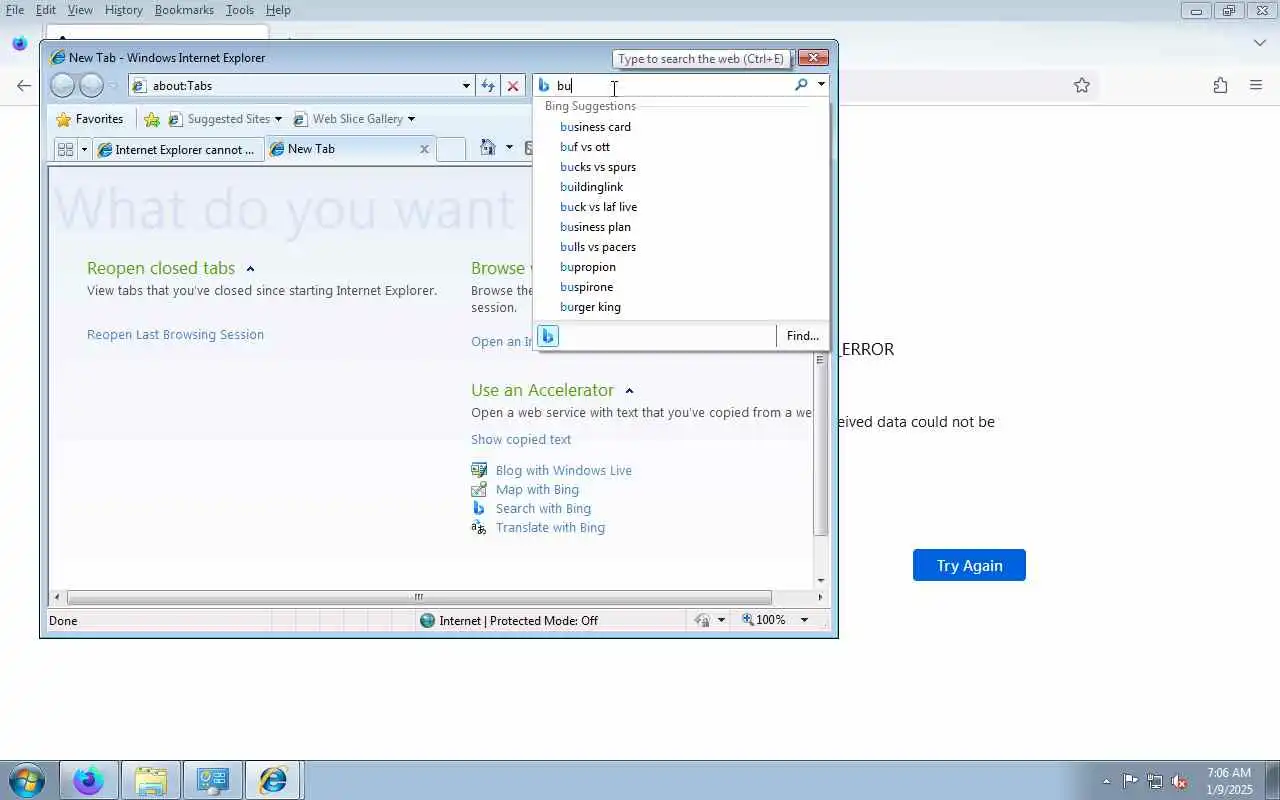Screen dimensions: 1280x800
Task: Open the search provider dropdown arrow
Action: coord(821,85)
